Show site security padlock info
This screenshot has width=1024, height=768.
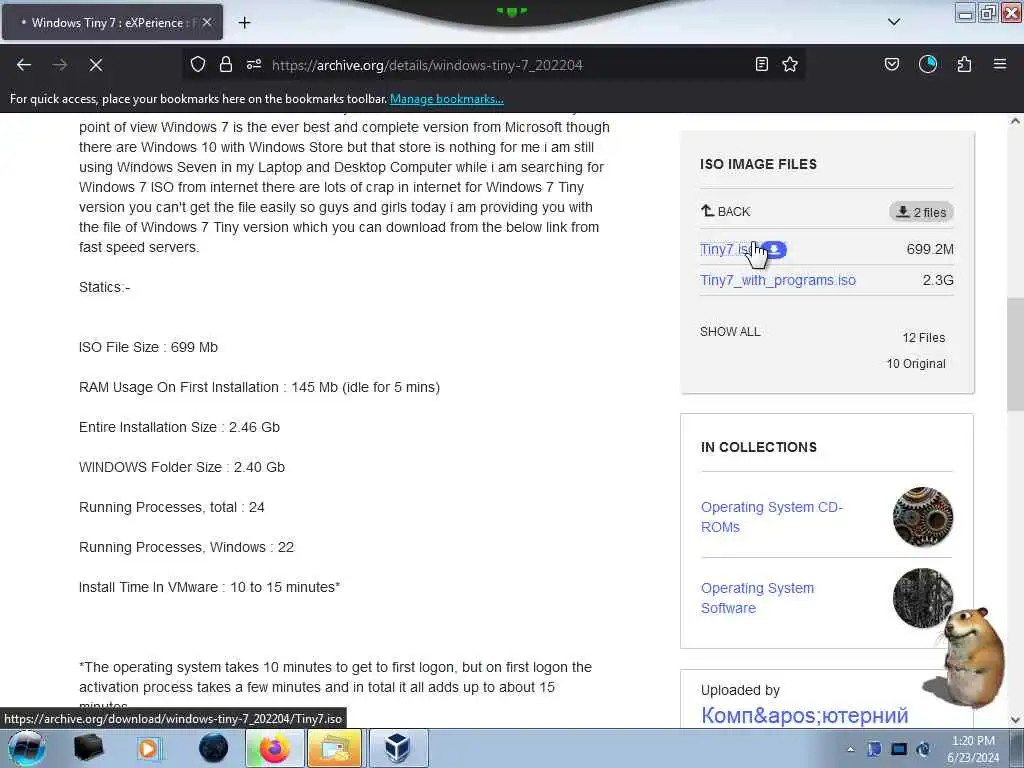226,64
